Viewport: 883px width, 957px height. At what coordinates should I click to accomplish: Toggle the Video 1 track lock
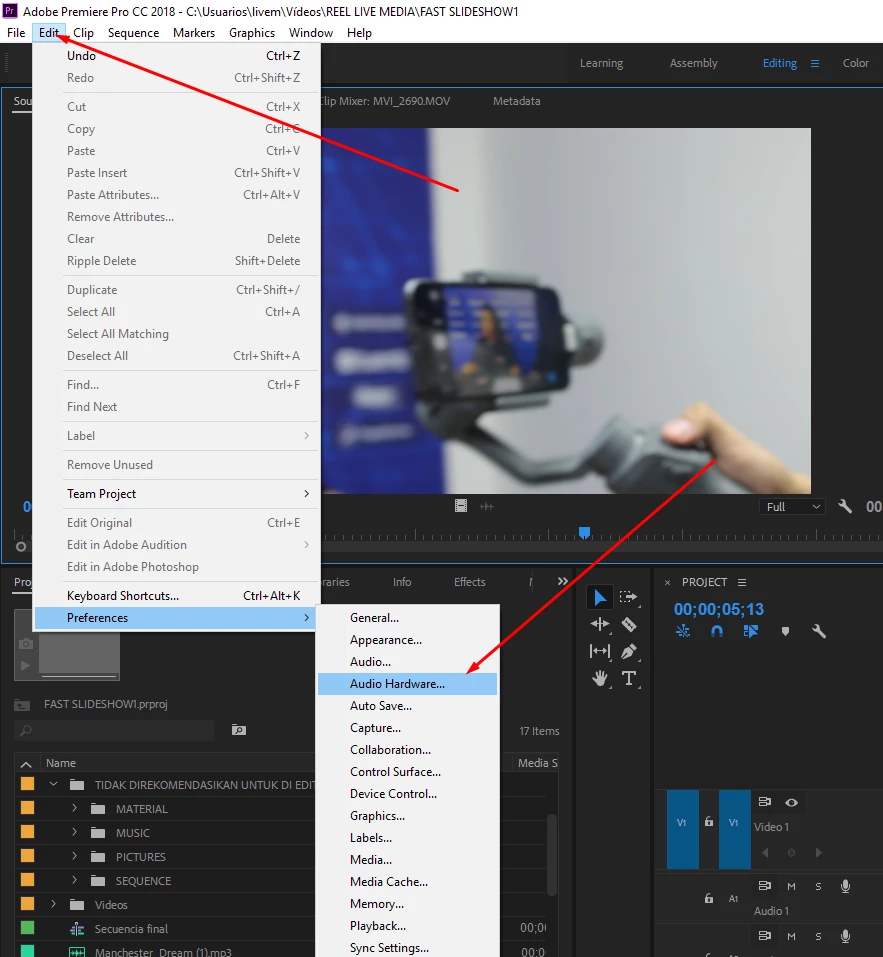[708, 822]
